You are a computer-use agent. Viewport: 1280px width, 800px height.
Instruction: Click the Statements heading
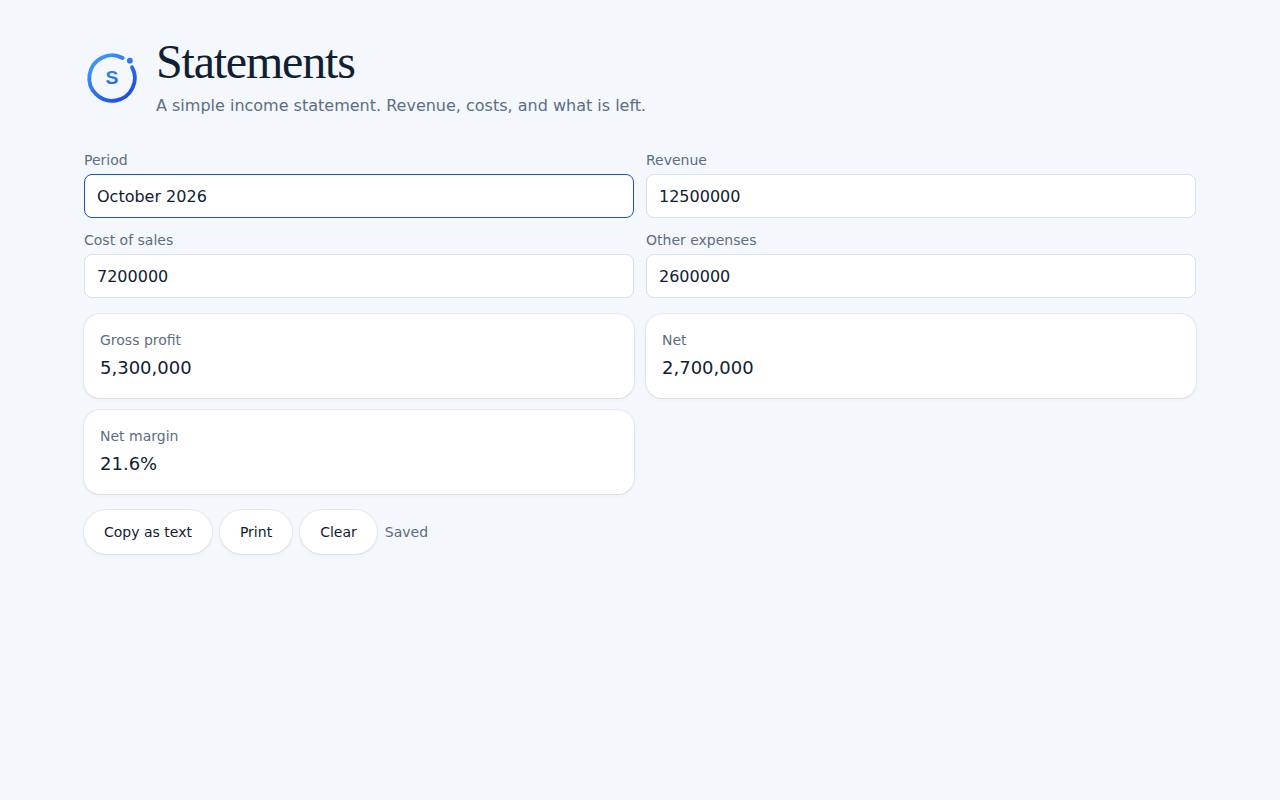256,63
